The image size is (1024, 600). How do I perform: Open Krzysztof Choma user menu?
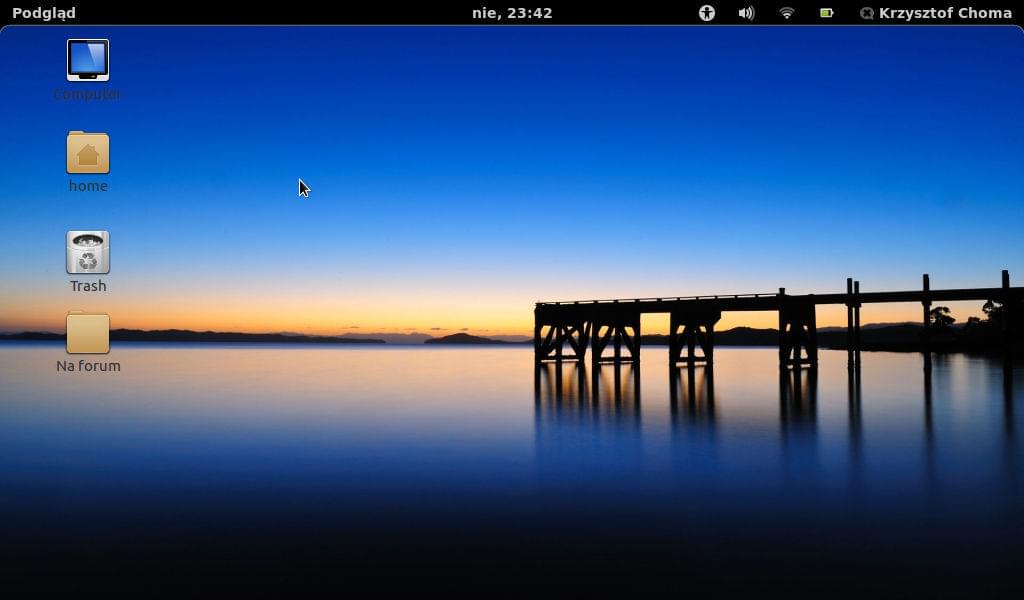(936, 13)
